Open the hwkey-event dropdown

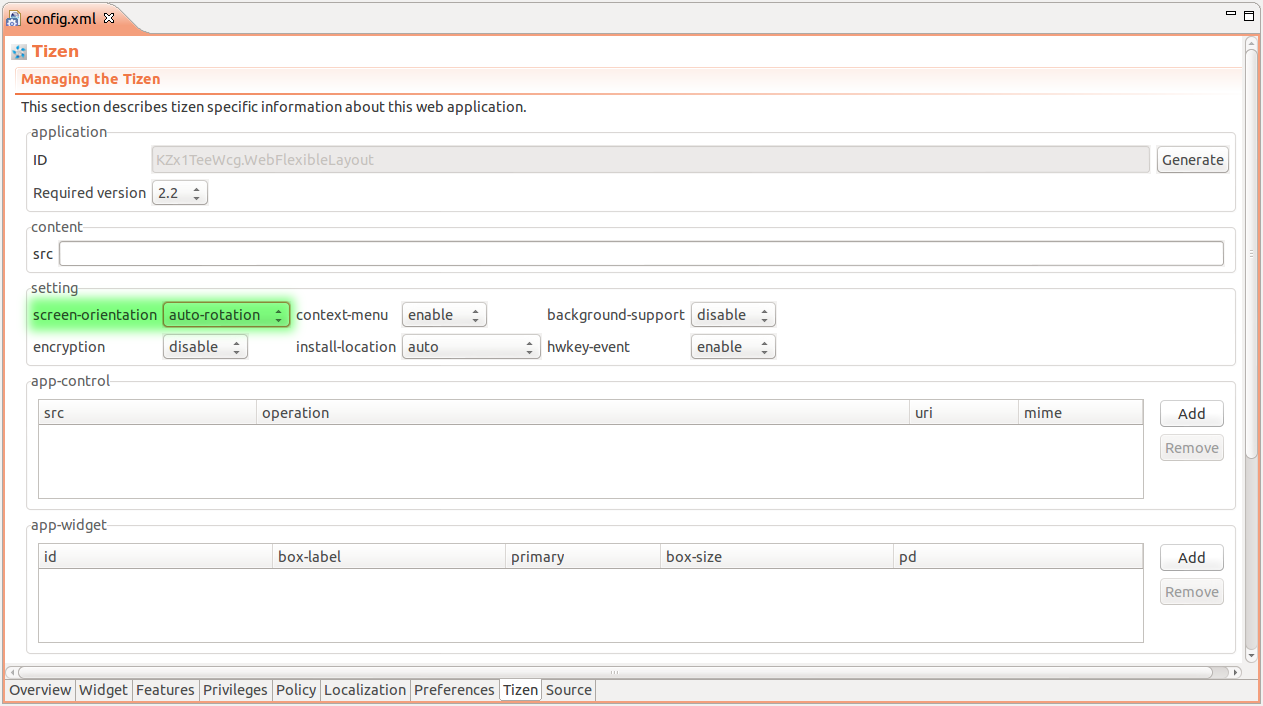click(733, 347)
